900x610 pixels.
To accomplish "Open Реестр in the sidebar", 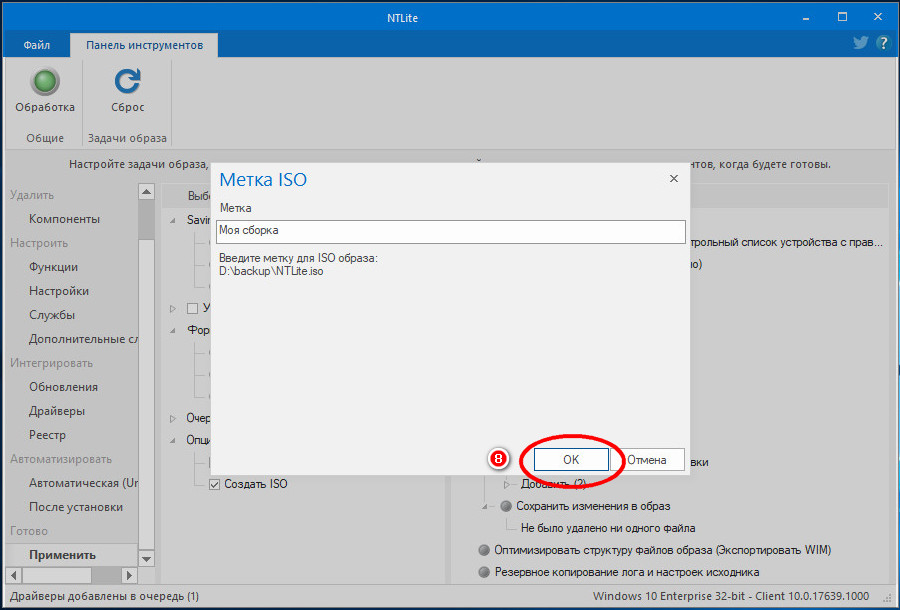I will tap(47, 435).
